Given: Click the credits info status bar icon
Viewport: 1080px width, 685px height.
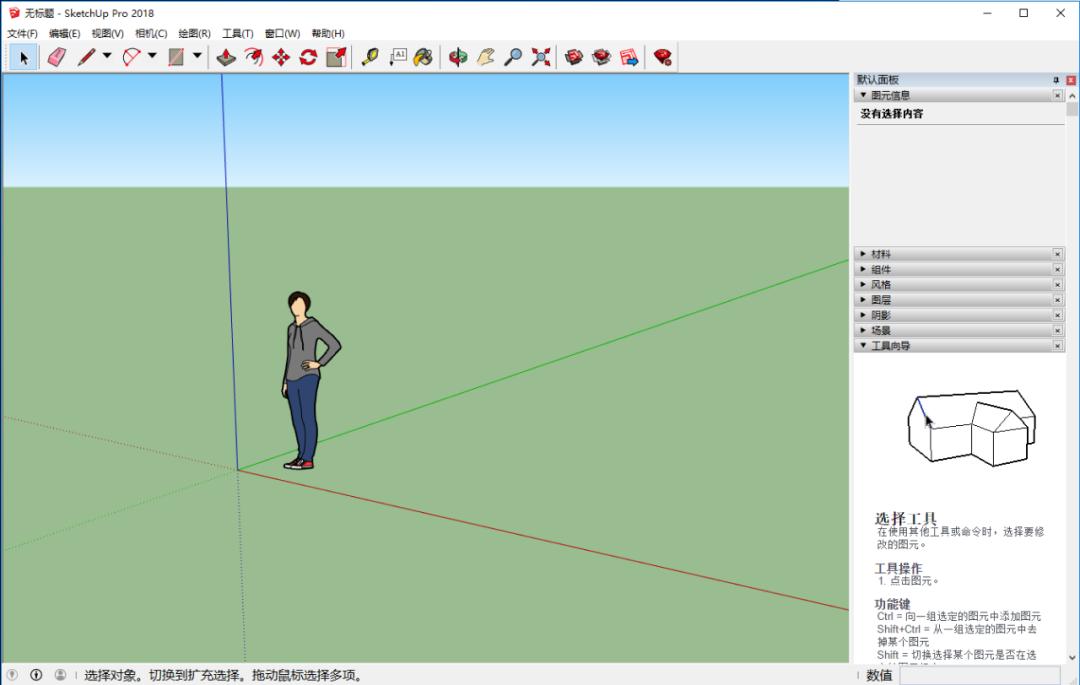Looking at the screenshot, I should pos(36,675).
